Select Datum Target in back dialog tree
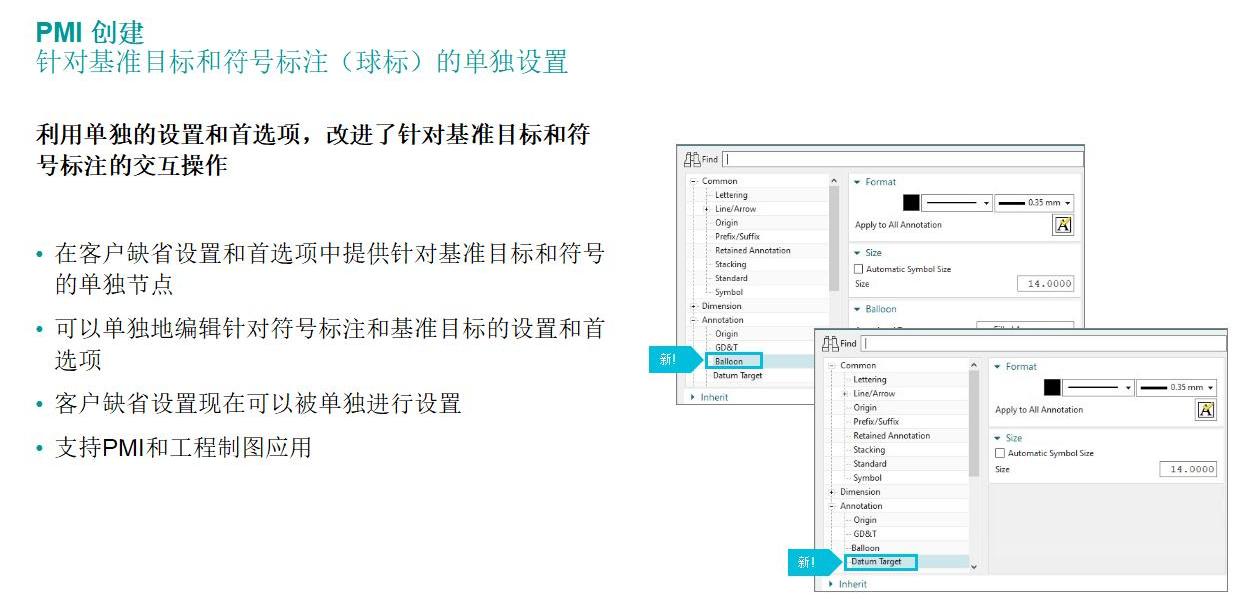Image resolution: width=1237 pixels, height=613 pixels. [738, 376]
